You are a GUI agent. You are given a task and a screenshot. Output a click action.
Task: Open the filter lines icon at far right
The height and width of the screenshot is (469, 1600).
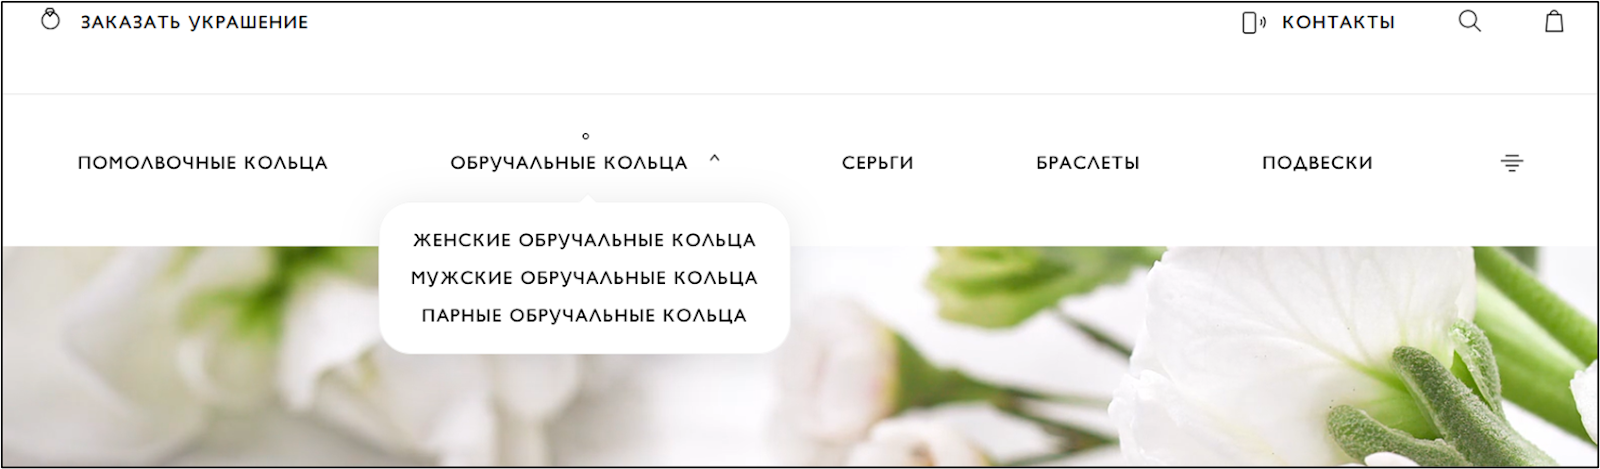click(x=1512, y=163)
